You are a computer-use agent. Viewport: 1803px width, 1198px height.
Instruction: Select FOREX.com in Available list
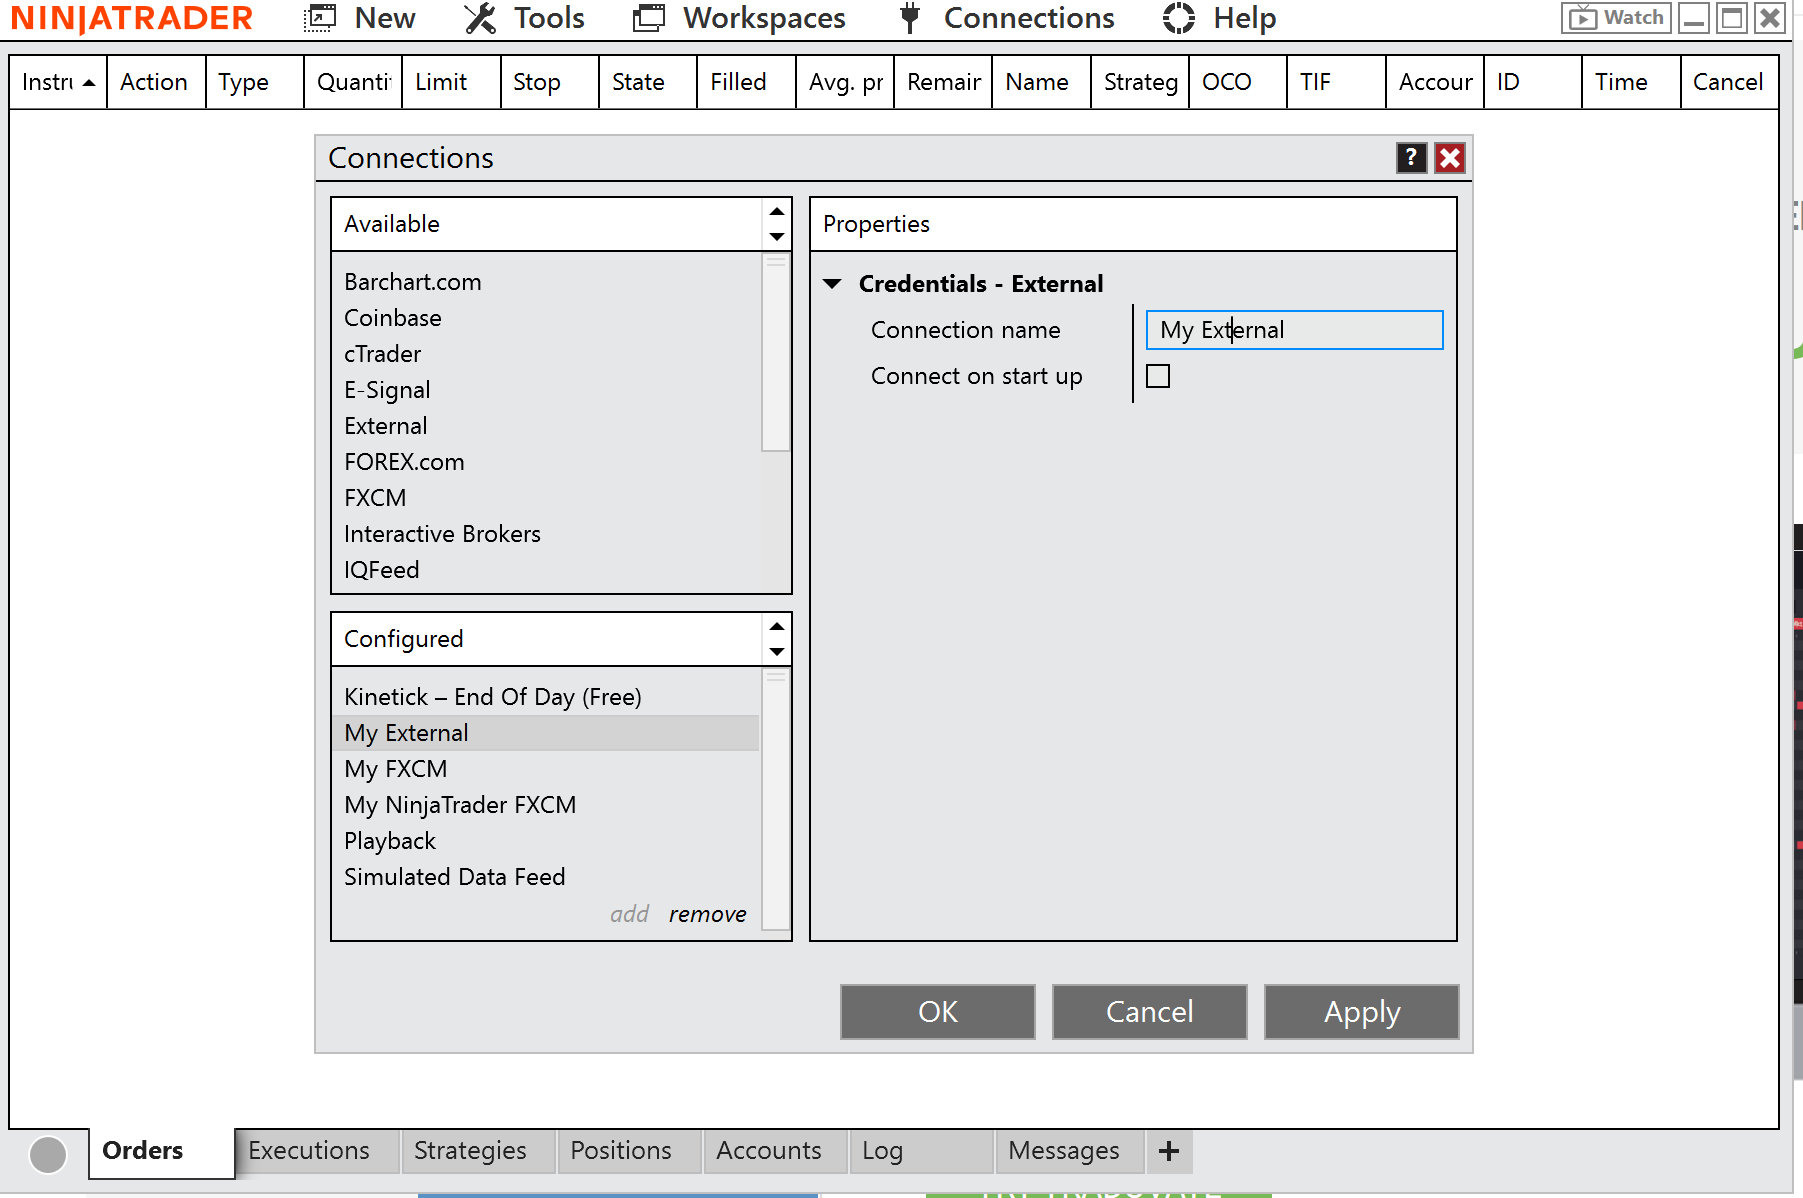pyautogui.click(x=404, y=462)
